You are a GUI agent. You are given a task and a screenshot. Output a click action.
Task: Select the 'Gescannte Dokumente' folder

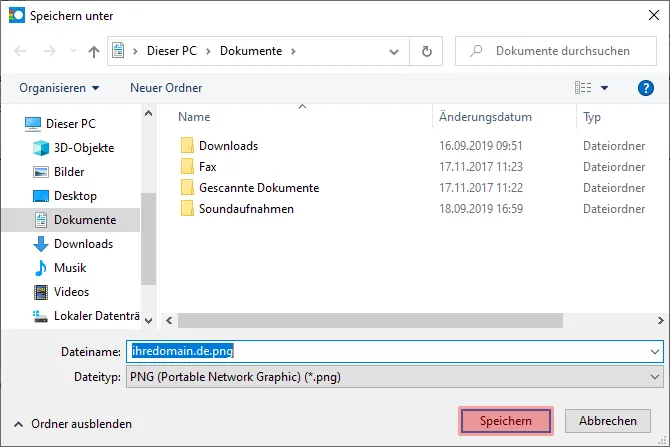click(259, 188)
